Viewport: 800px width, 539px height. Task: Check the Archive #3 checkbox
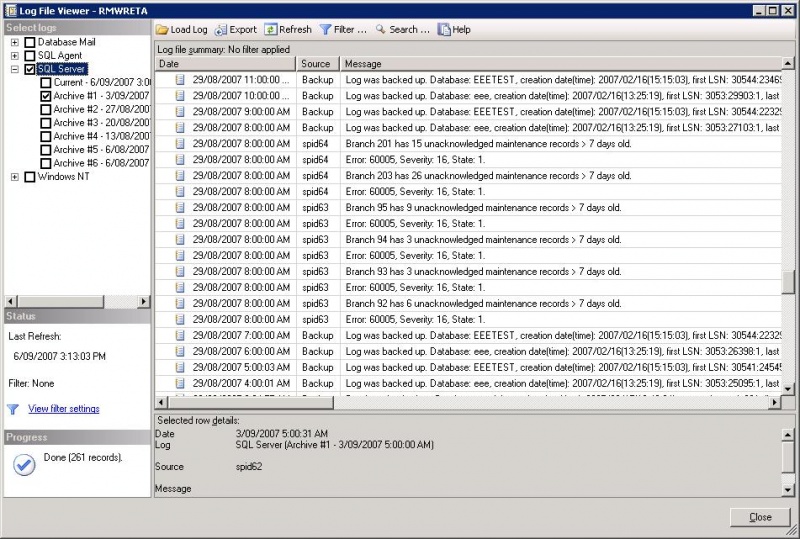click(x=46, y=123)
